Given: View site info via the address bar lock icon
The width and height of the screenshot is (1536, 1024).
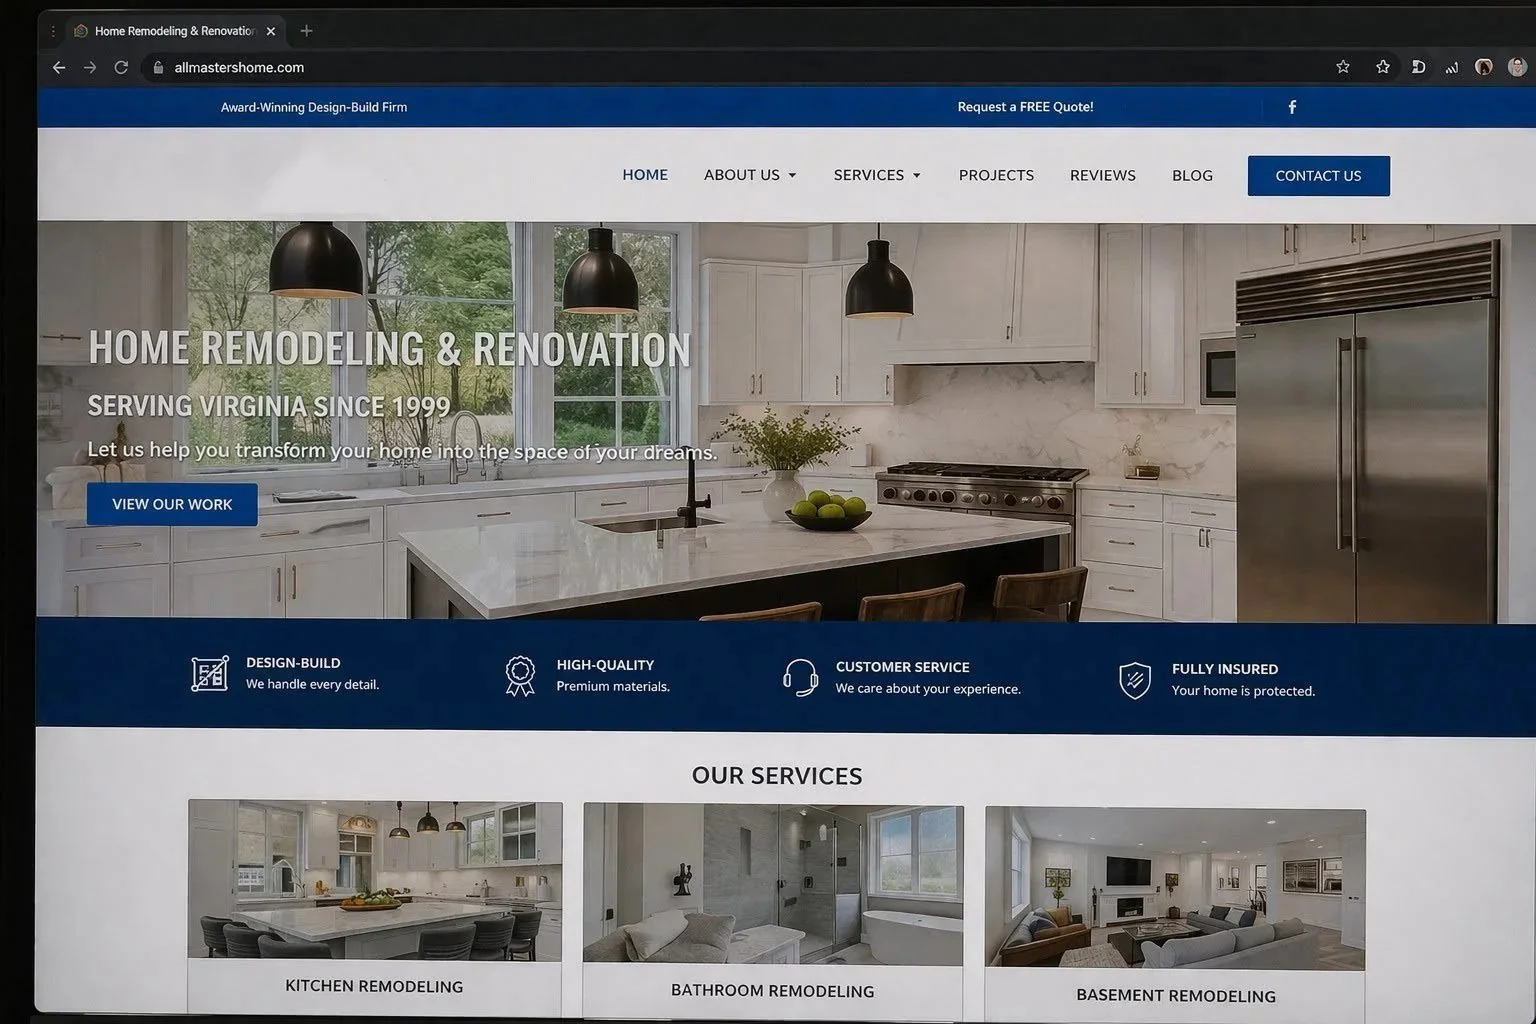Looking at the screenshot, I should (157, 67).
